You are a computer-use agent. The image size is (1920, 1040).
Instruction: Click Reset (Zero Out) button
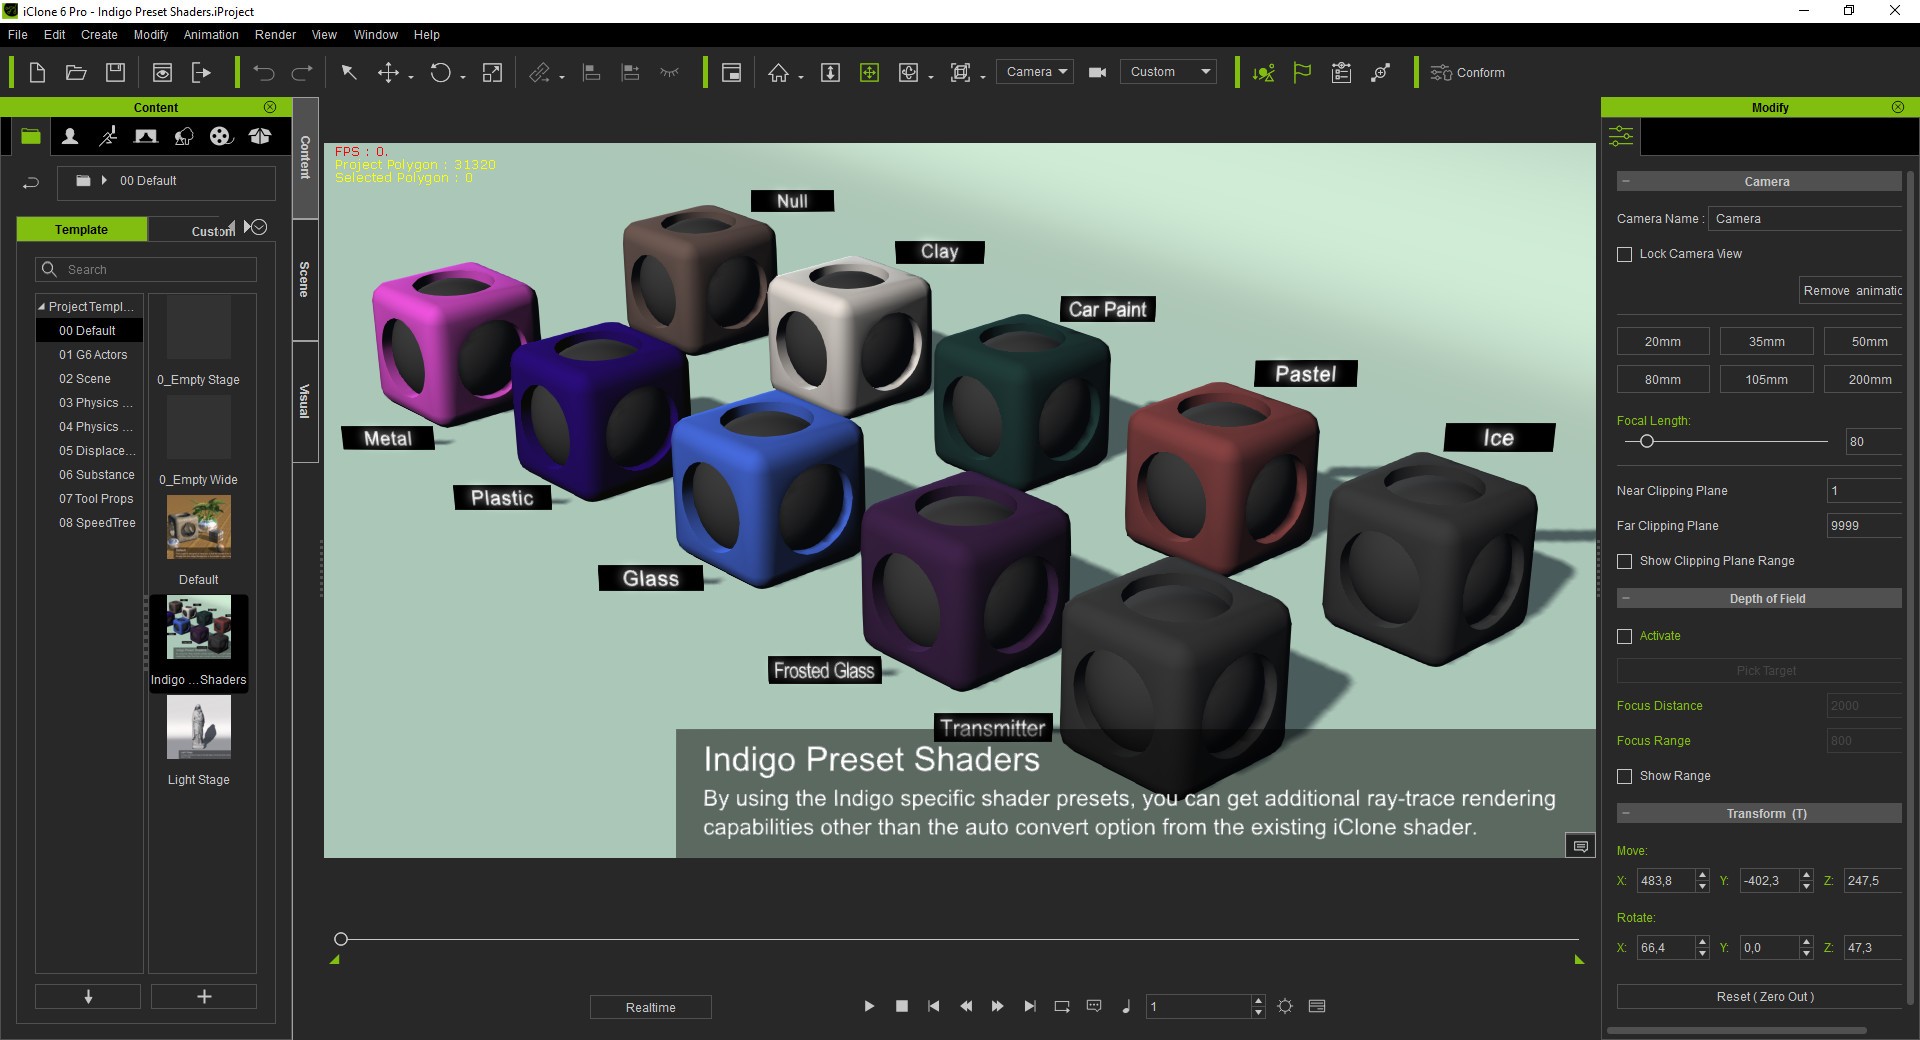(1760, 997)
